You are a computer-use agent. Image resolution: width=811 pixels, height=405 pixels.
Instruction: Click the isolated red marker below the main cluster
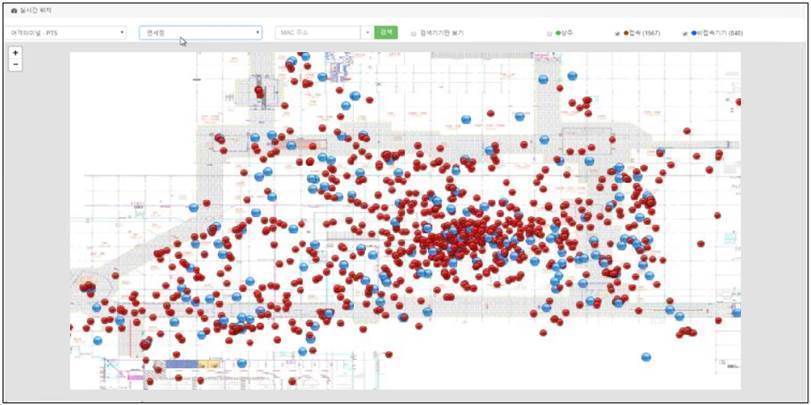tap(388, 354)
